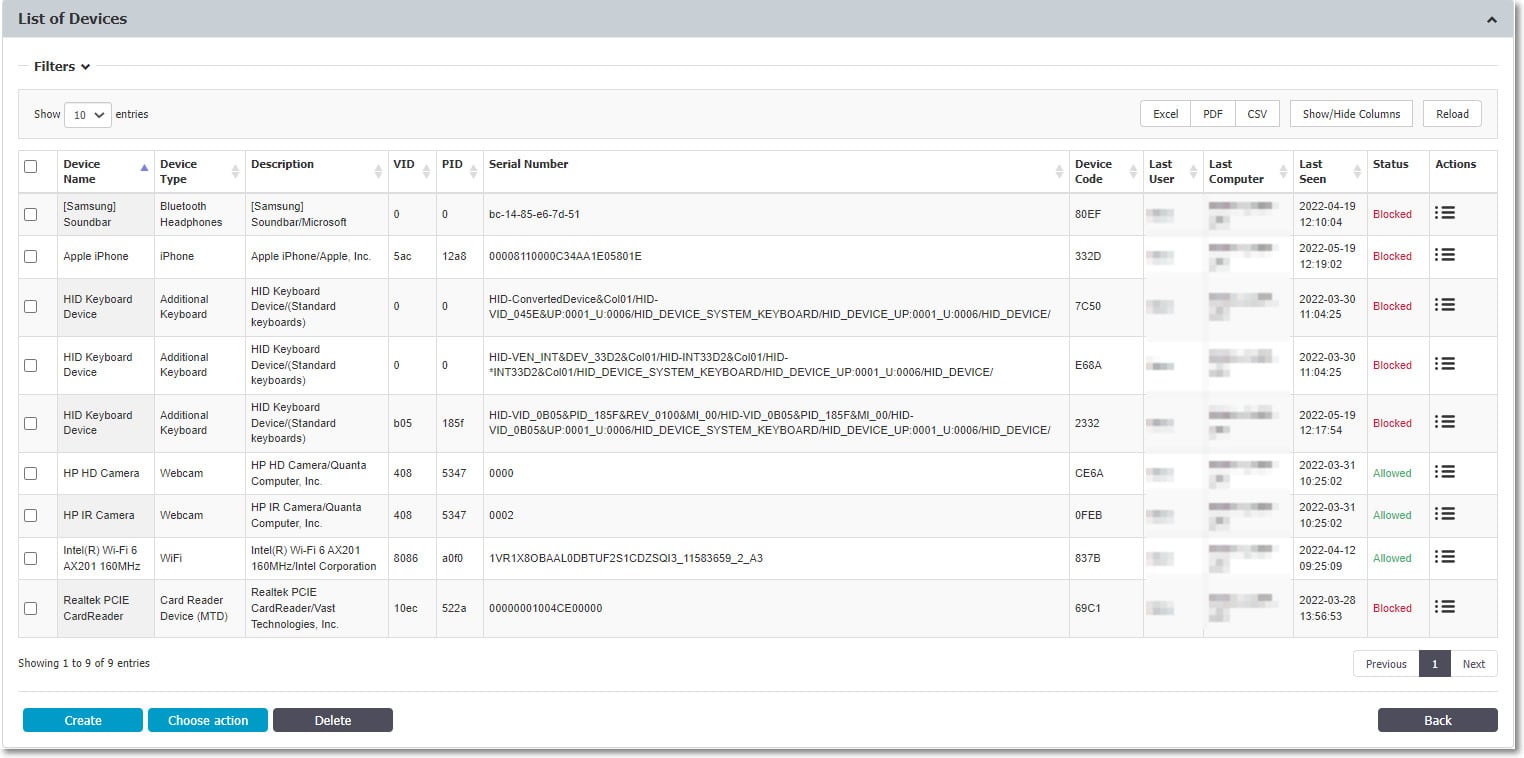Open actions menu for device code 7C50
This screenshot has width=1524, height=758.
click(x=1444, y=305)
